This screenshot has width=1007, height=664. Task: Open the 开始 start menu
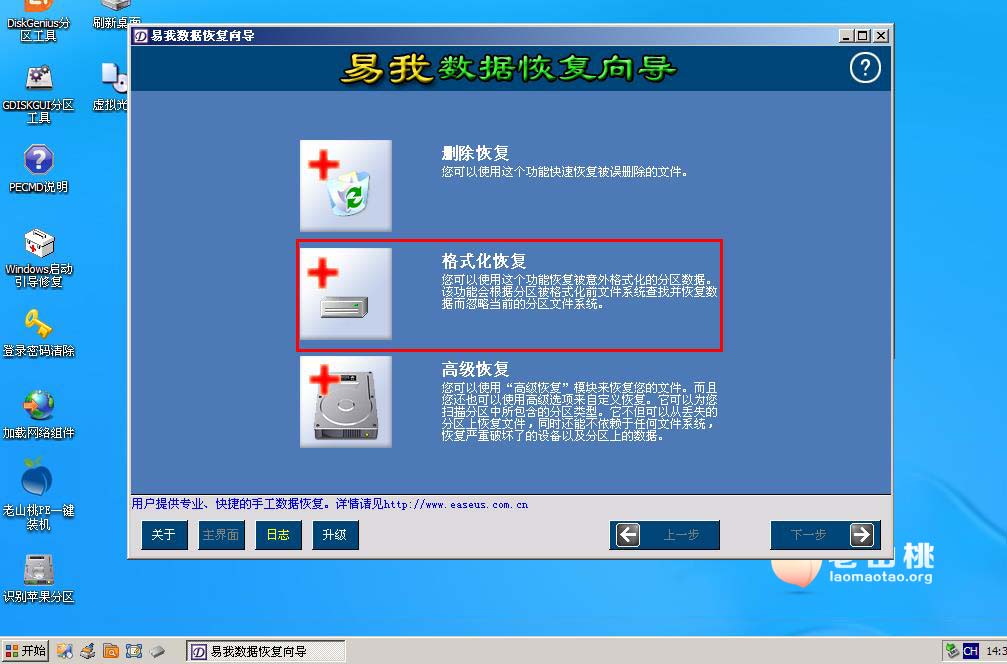[x=25, y=651]
